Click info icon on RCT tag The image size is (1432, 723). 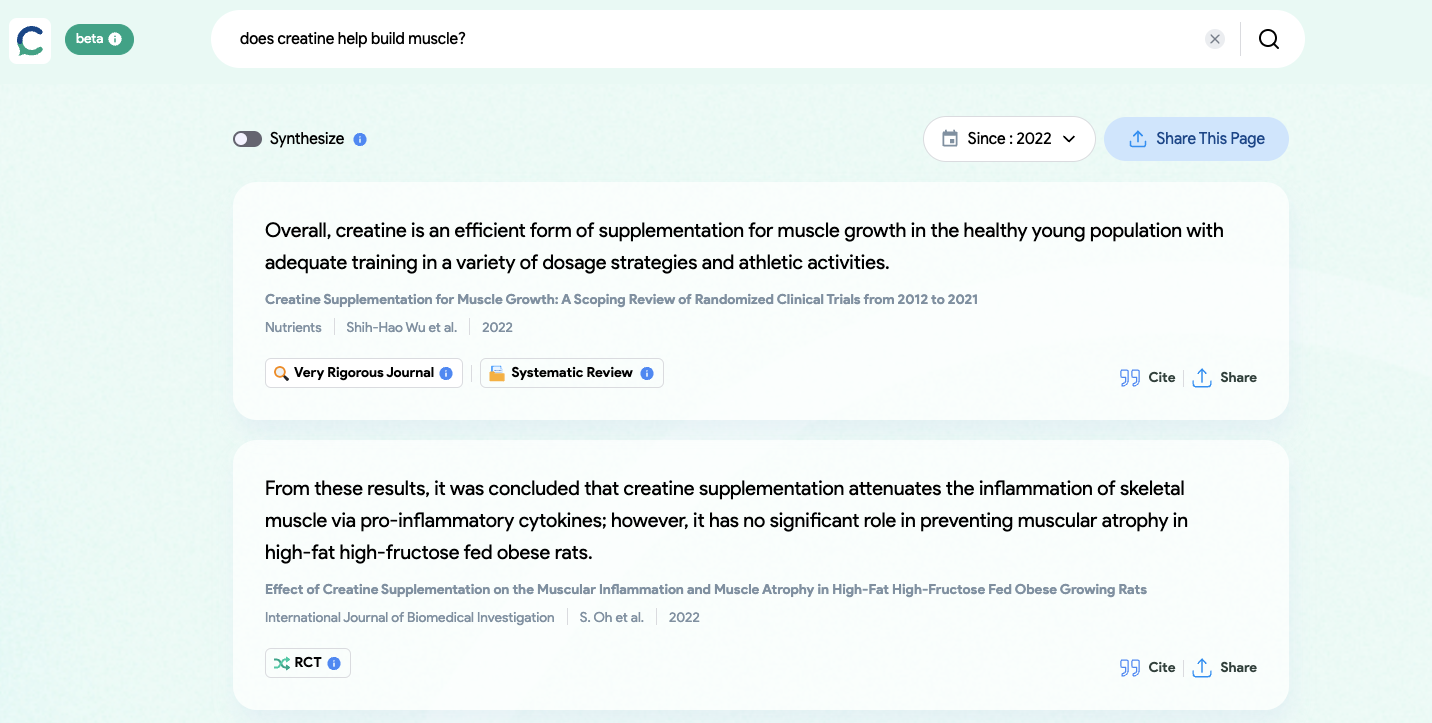tap(334, 663)
